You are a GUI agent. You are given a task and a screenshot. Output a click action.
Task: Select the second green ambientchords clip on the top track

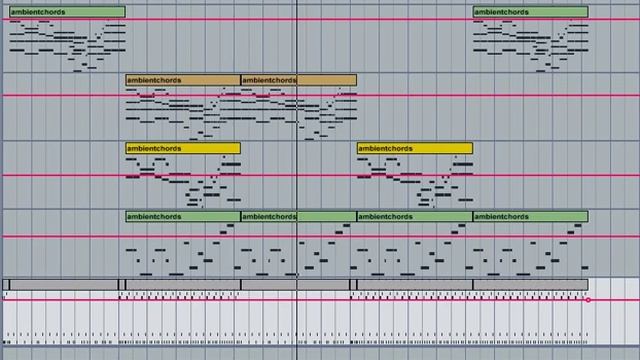coord(531,12)
